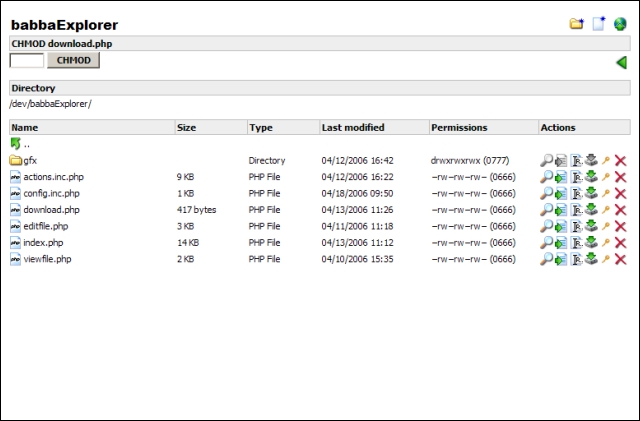Delete the gfx directory
Viewport: 640px width, 421px height.
pos(620,161)
